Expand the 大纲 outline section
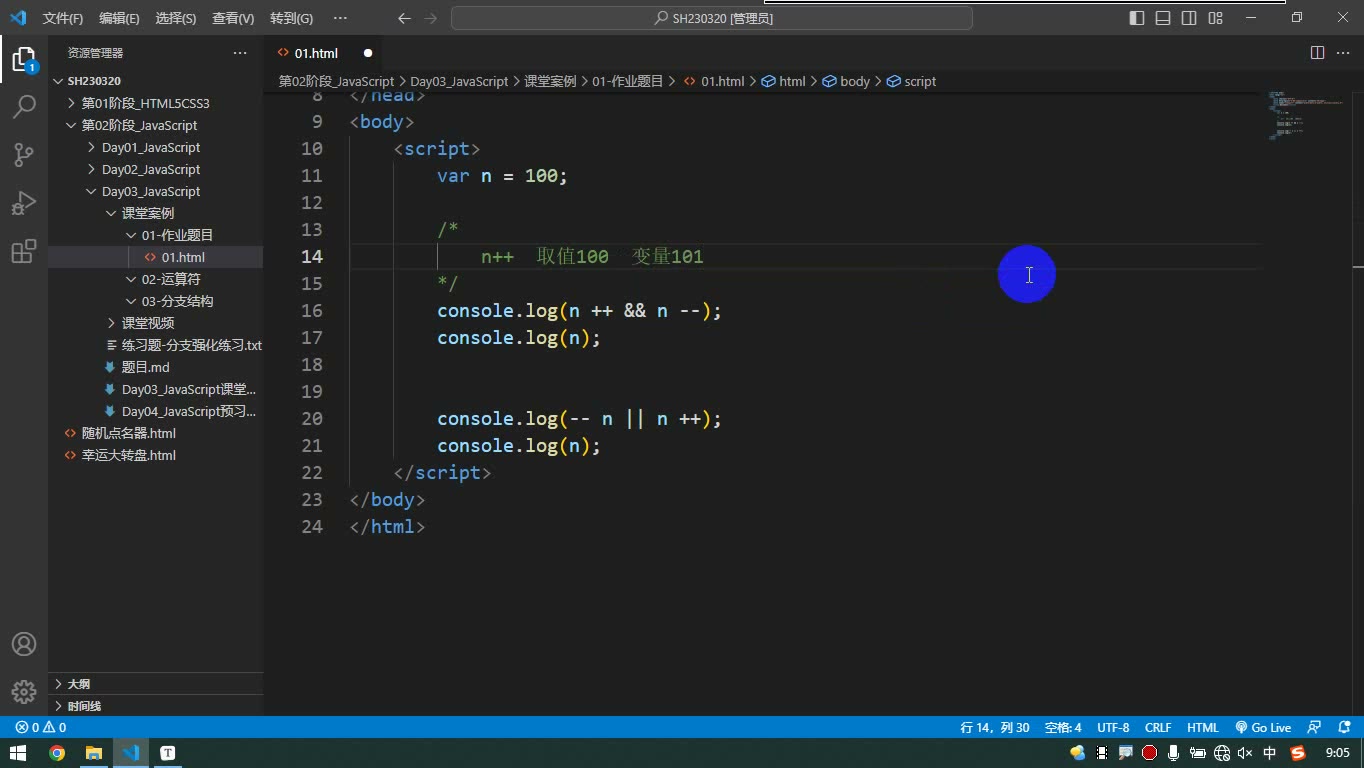Screen dimensions: 1364x768 click(156, 684)
